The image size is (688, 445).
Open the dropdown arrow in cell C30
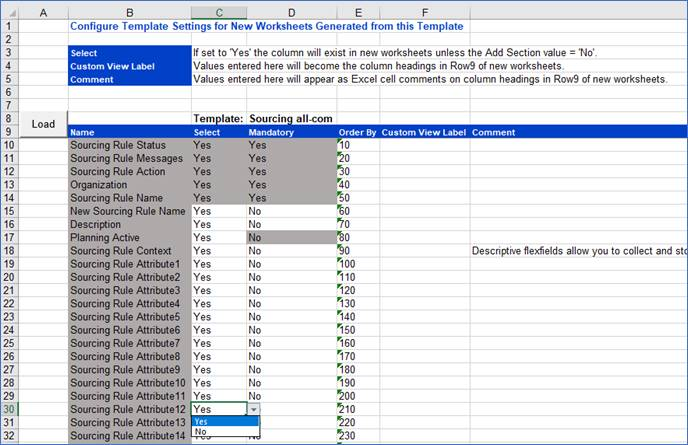254,409
